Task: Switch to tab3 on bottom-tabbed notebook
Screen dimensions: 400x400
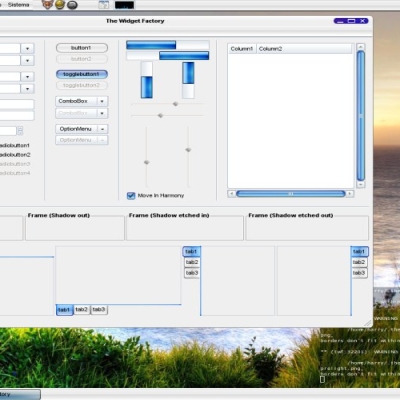Action: click(x=99, y=310)
